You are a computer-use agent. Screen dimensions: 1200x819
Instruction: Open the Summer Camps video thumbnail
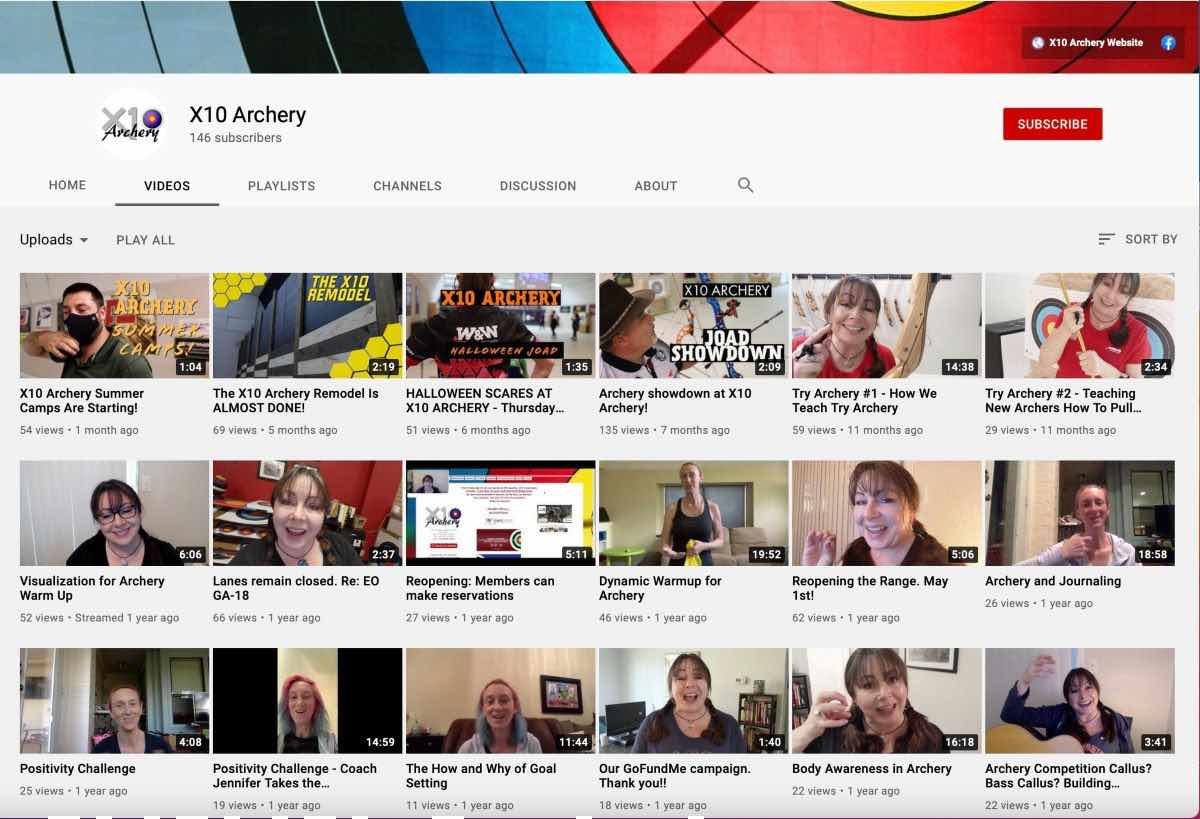(114, 325)
